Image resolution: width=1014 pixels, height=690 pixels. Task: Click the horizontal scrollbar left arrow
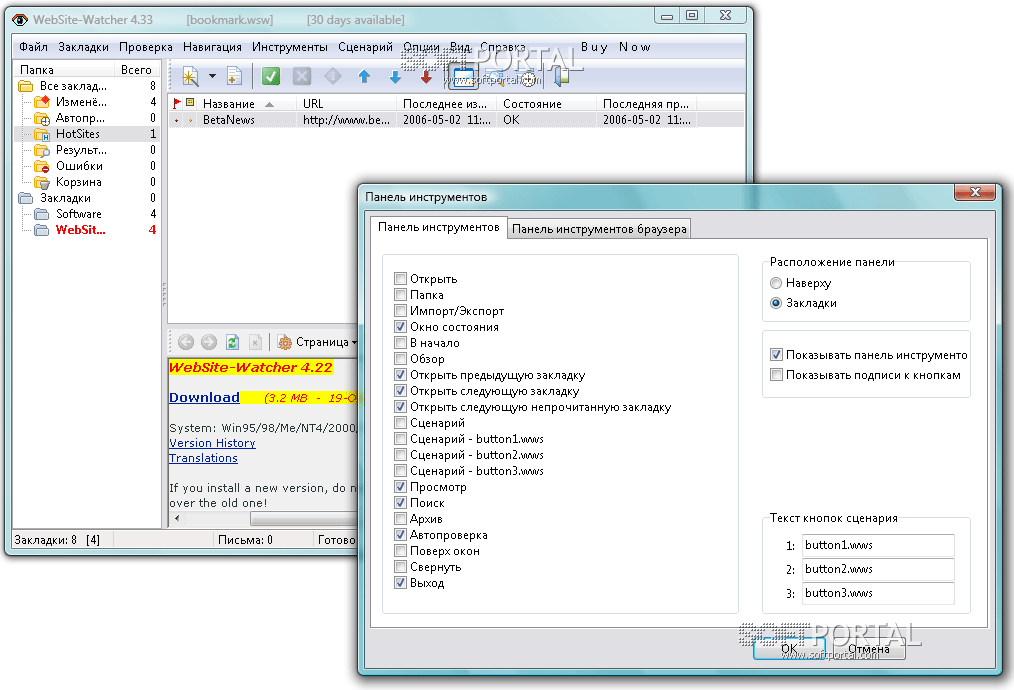click(x=177, y=518)
